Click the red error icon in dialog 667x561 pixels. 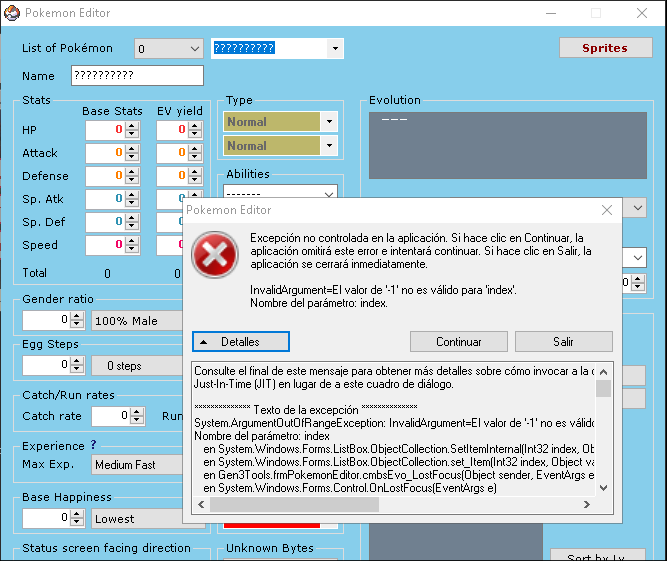(x=215, y=259)
